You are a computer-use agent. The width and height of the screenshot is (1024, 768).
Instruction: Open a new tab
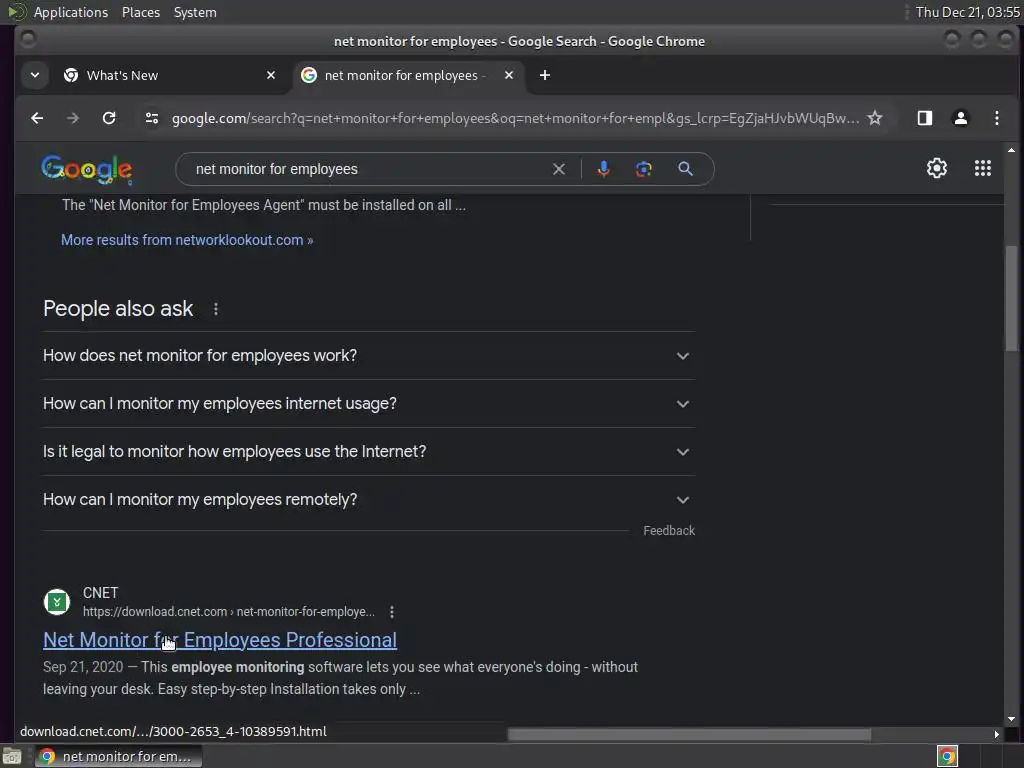pos(545,75)
